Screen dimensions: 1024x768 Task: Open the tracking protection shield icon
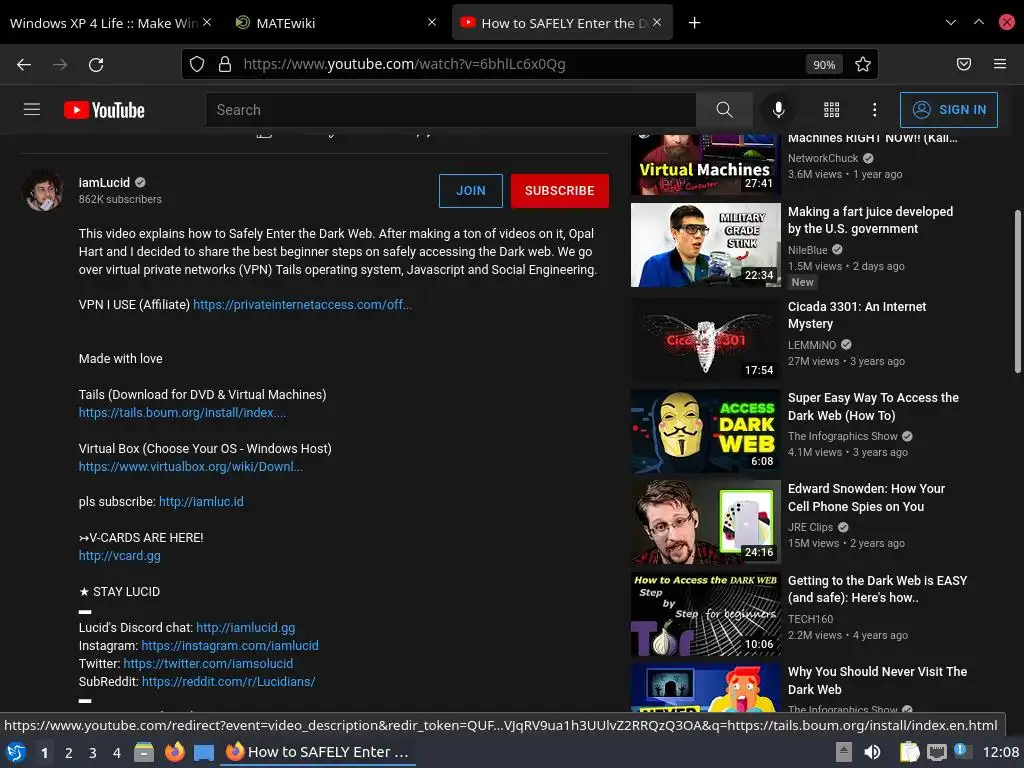tap(197, 64)
